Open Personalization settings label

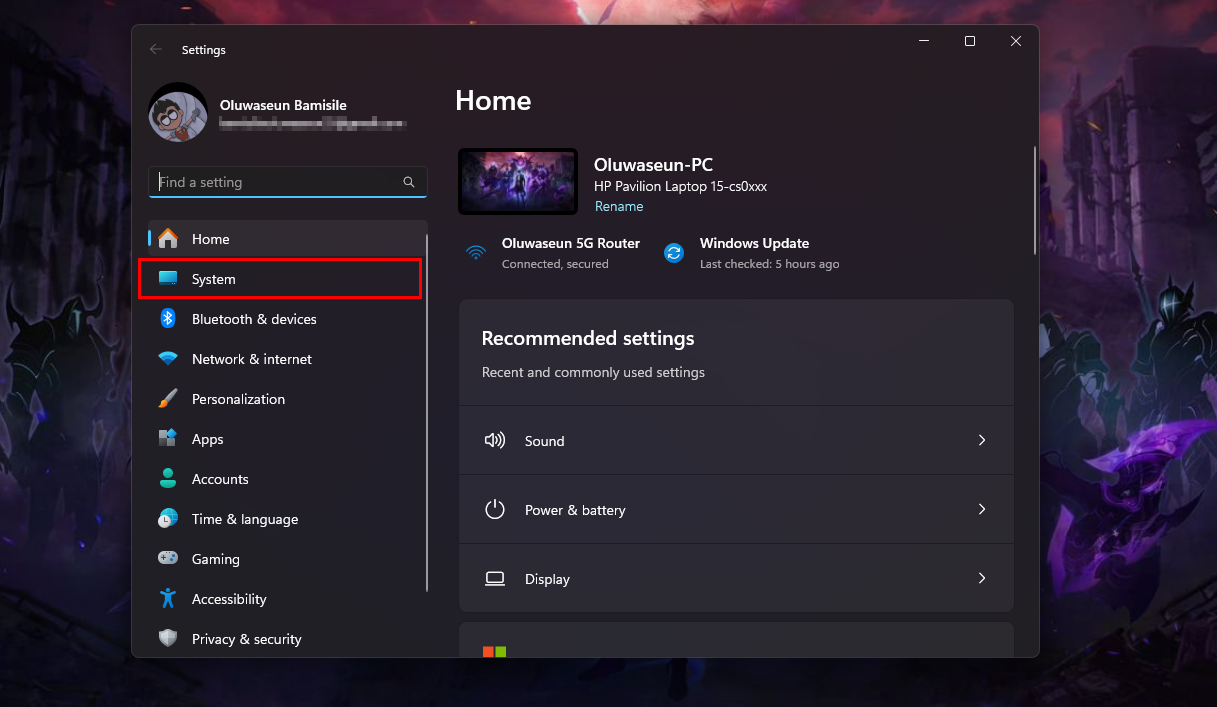(238, 399)
